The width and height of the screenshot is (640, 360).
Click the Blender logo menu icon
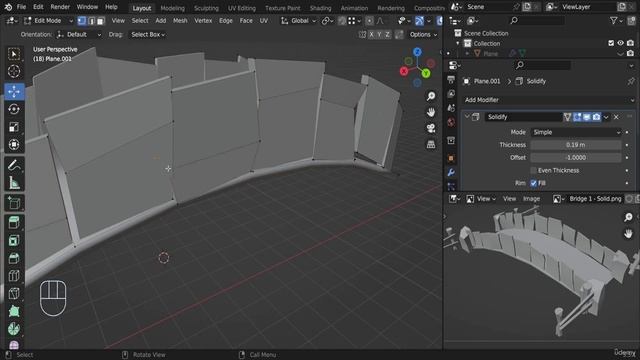pyautogui.click(x=8, y=7)
